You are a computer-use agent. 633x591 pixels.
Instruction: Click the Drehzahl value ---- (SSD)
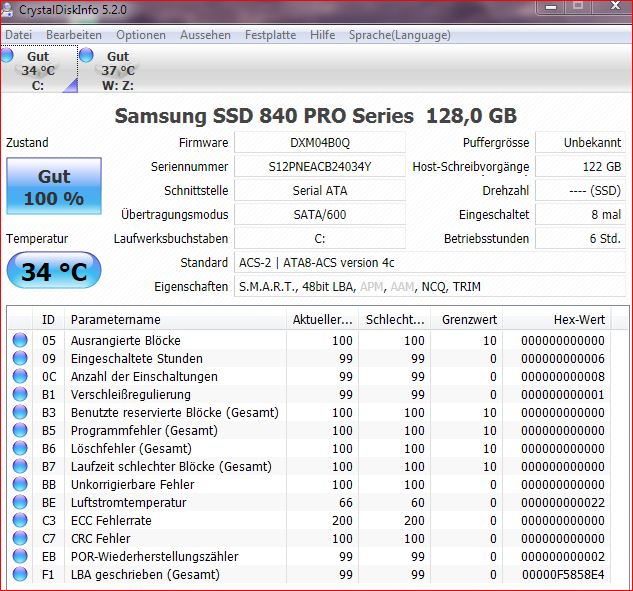581,191
